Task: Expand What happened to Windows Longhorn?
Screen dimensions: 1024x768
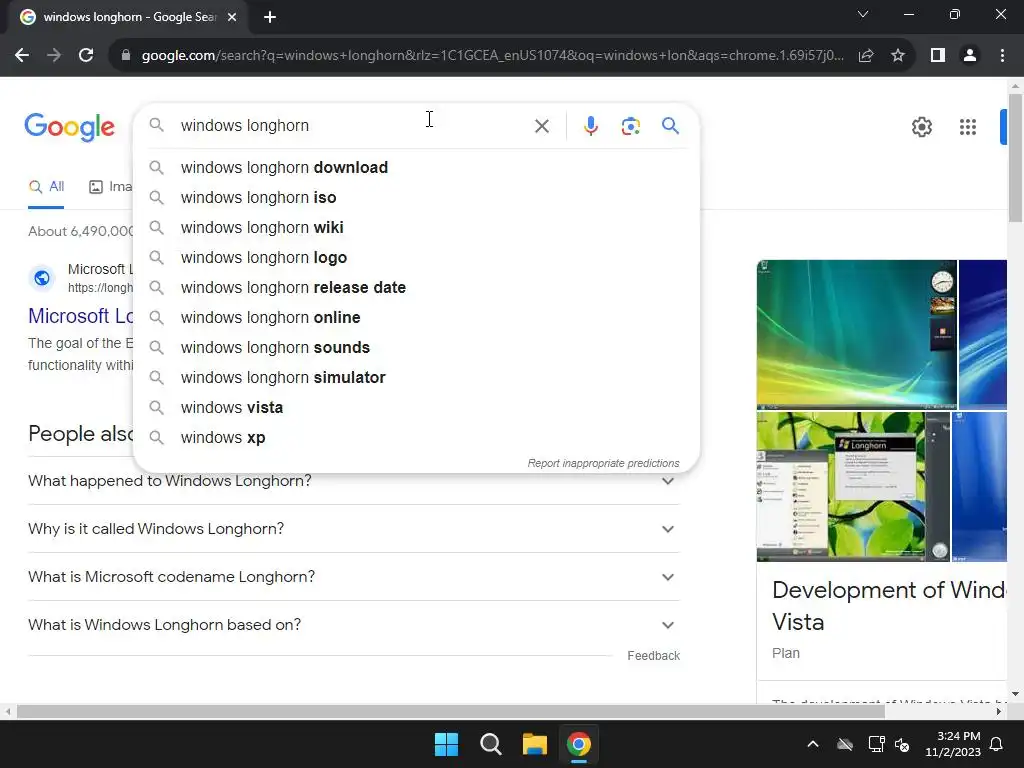Action: [353, 481]
